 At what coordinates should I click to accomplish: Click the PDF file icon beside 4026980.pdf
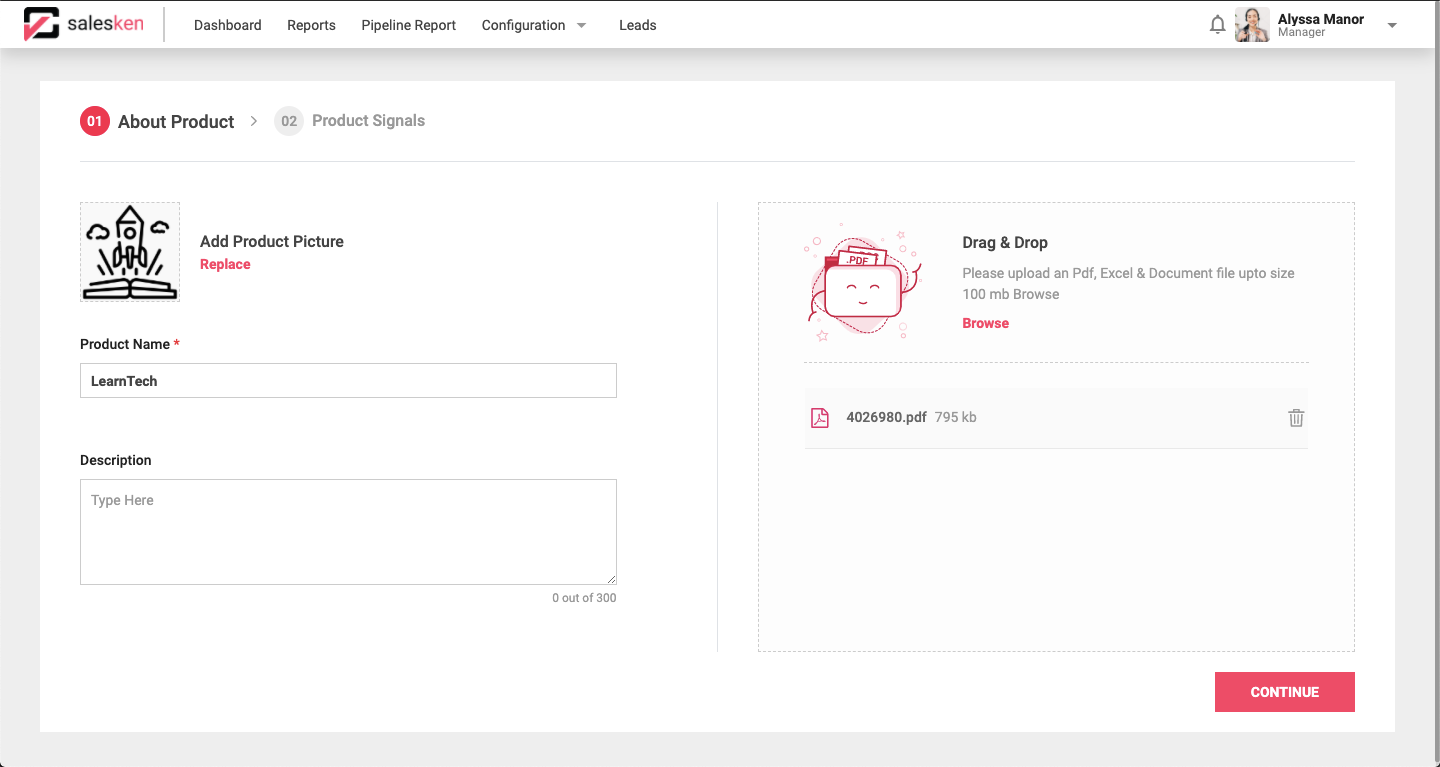(819, 418)
